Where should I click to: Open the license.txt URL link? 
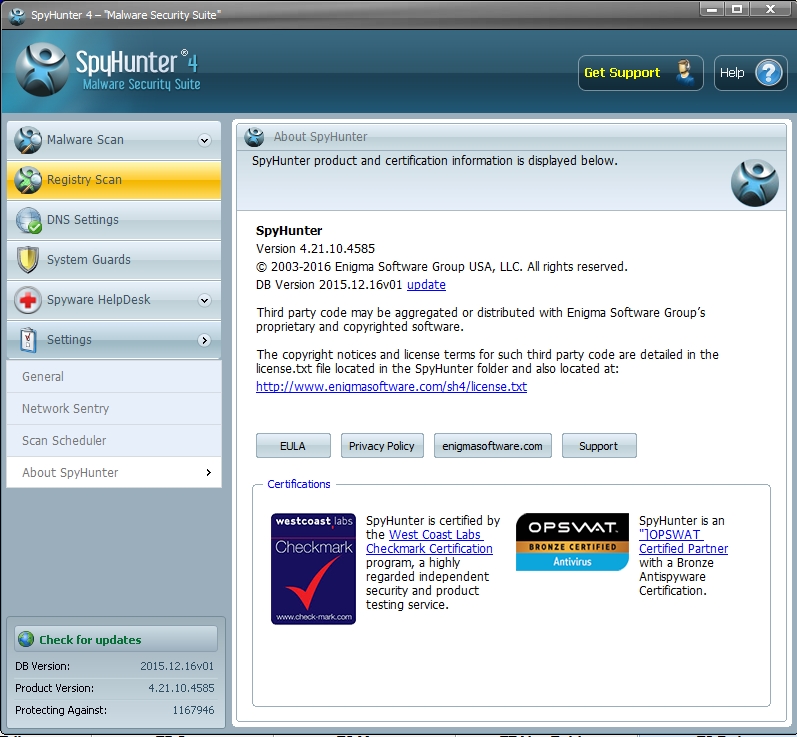[391, 387]
